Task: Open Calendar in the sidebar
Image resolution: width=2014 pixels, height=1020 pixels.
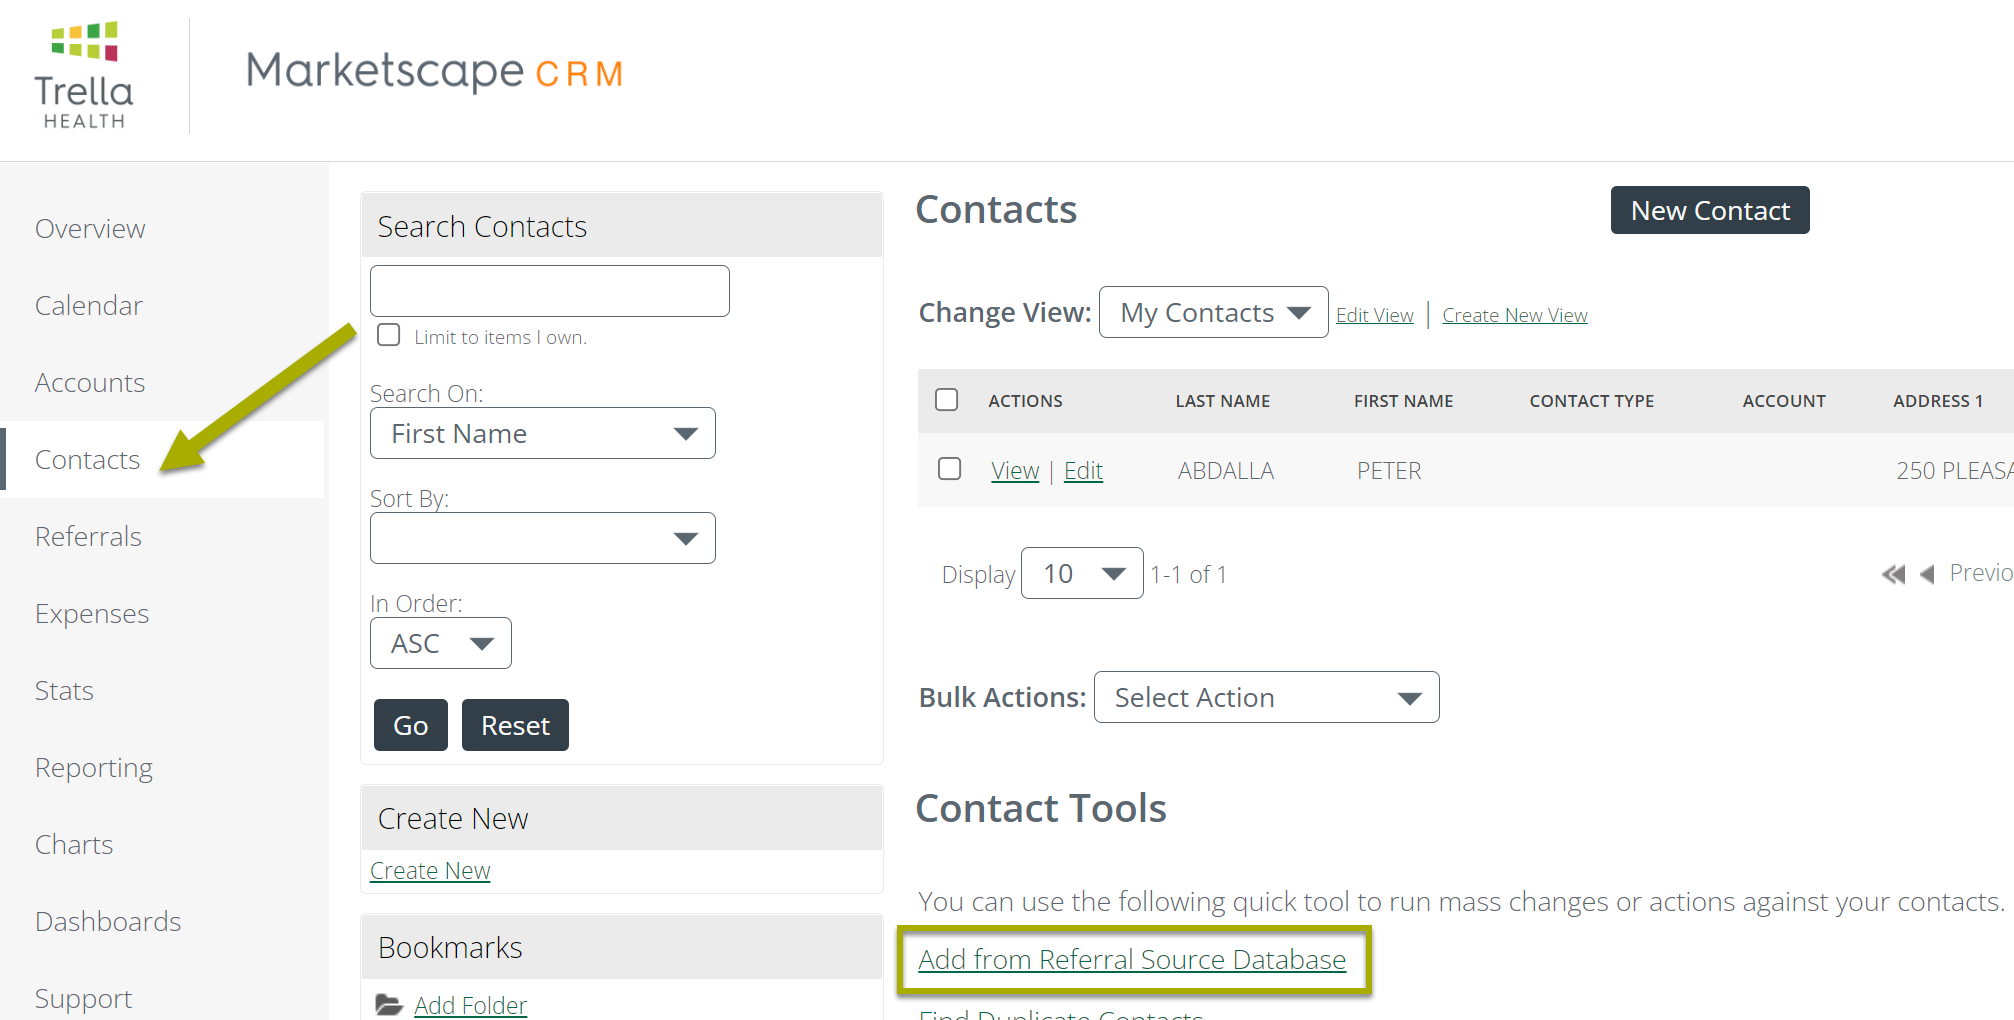Action: pos(88,306)
